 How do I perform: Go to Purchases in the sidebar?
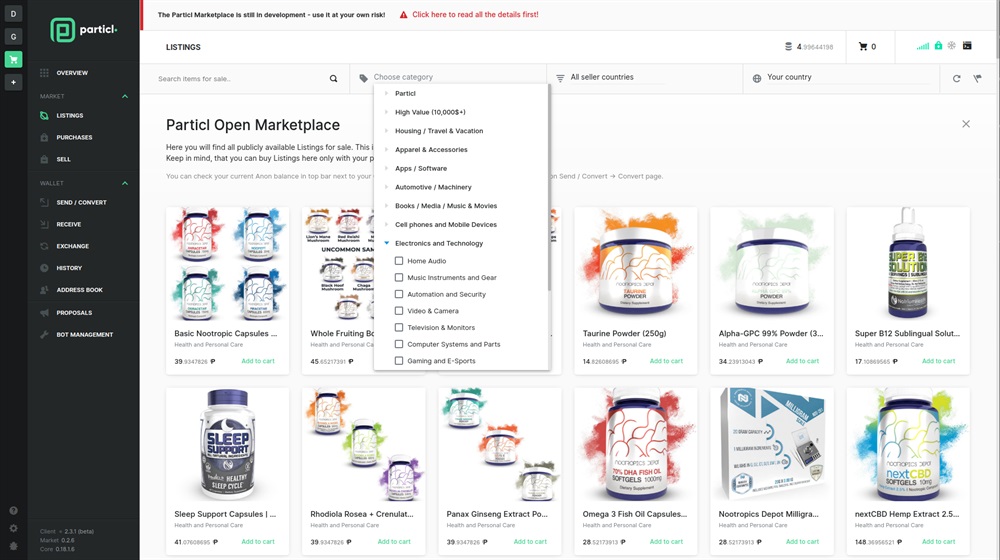[74, 137]
